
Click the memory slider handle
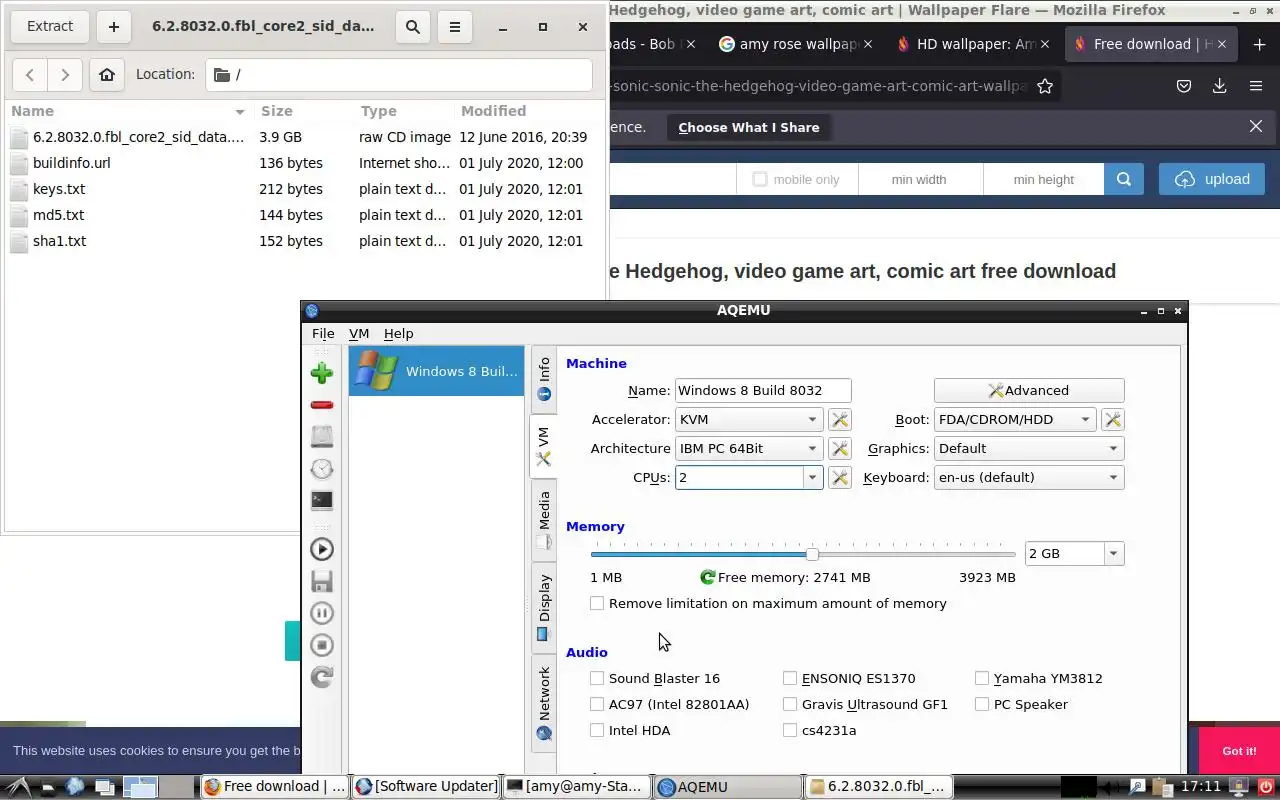(812, 553)
